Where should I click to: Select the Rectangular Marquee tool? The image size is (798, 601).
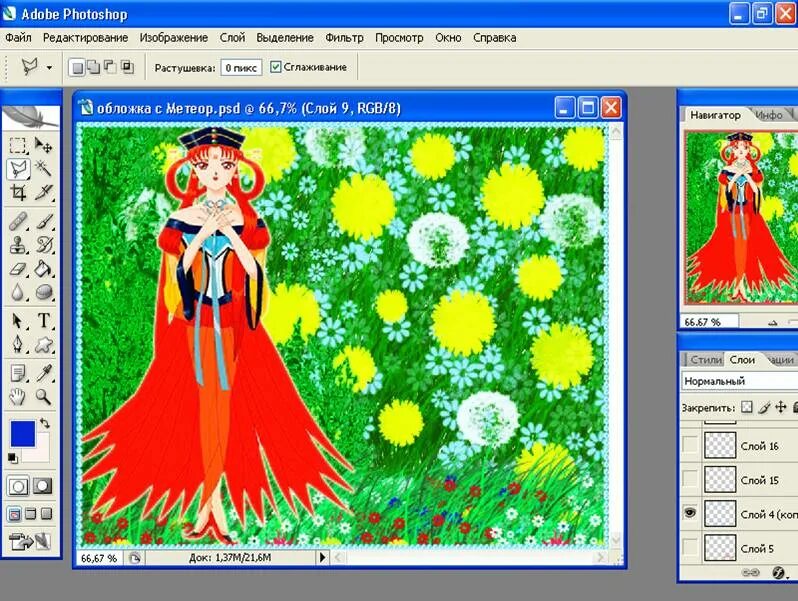(x=18, y=146)
